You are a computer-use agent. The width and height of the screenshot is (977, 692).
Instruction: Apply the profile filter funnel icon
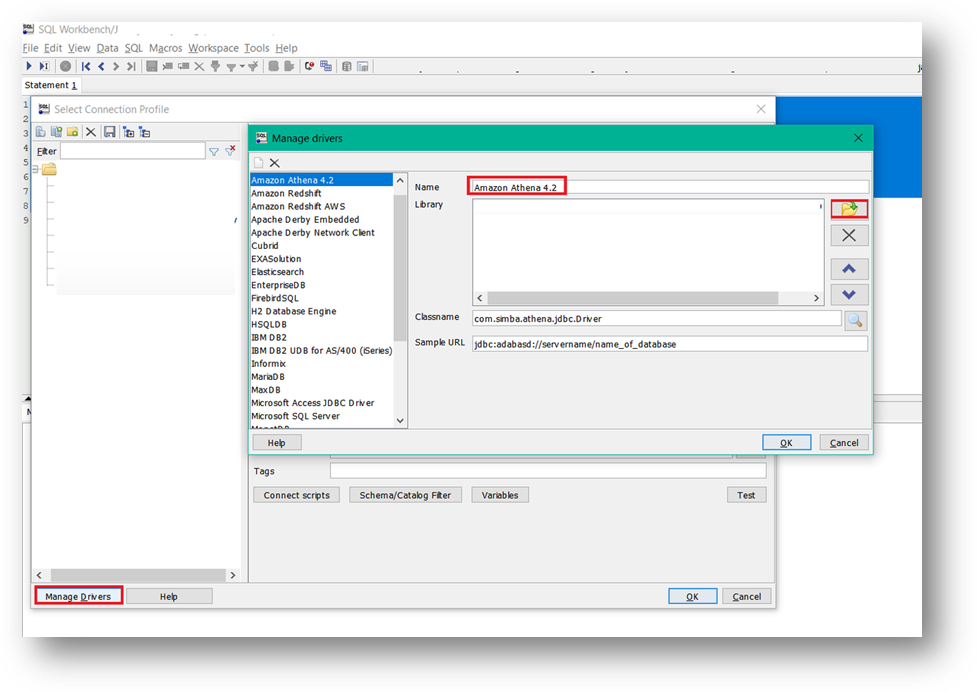click(x=214, y=151)
